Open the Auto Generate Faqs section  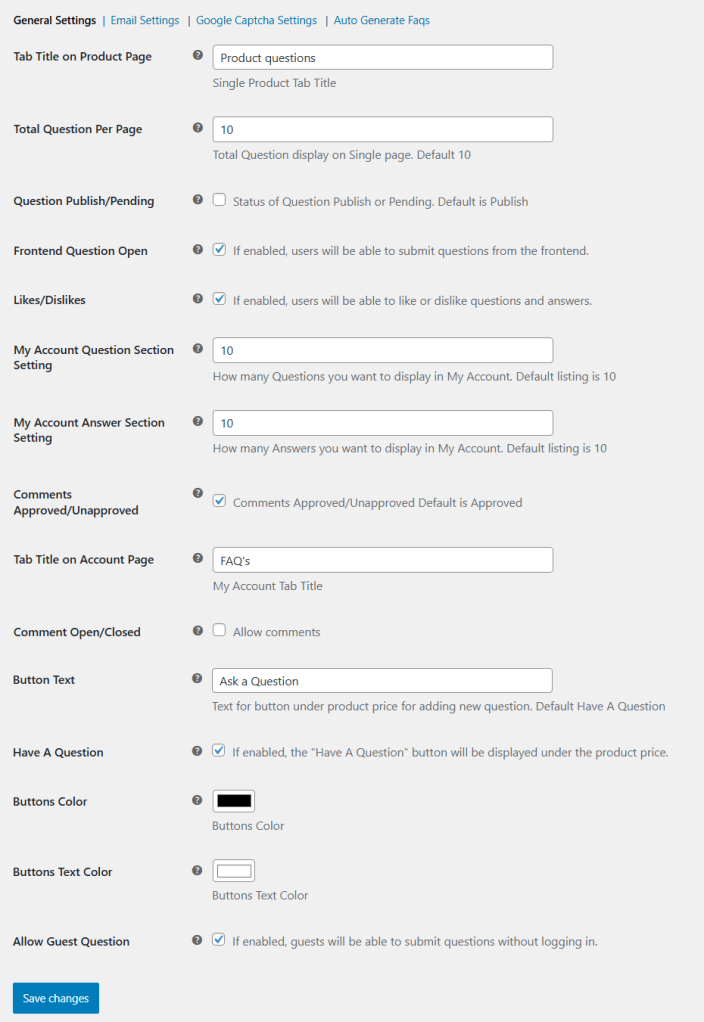click(381, 19)
